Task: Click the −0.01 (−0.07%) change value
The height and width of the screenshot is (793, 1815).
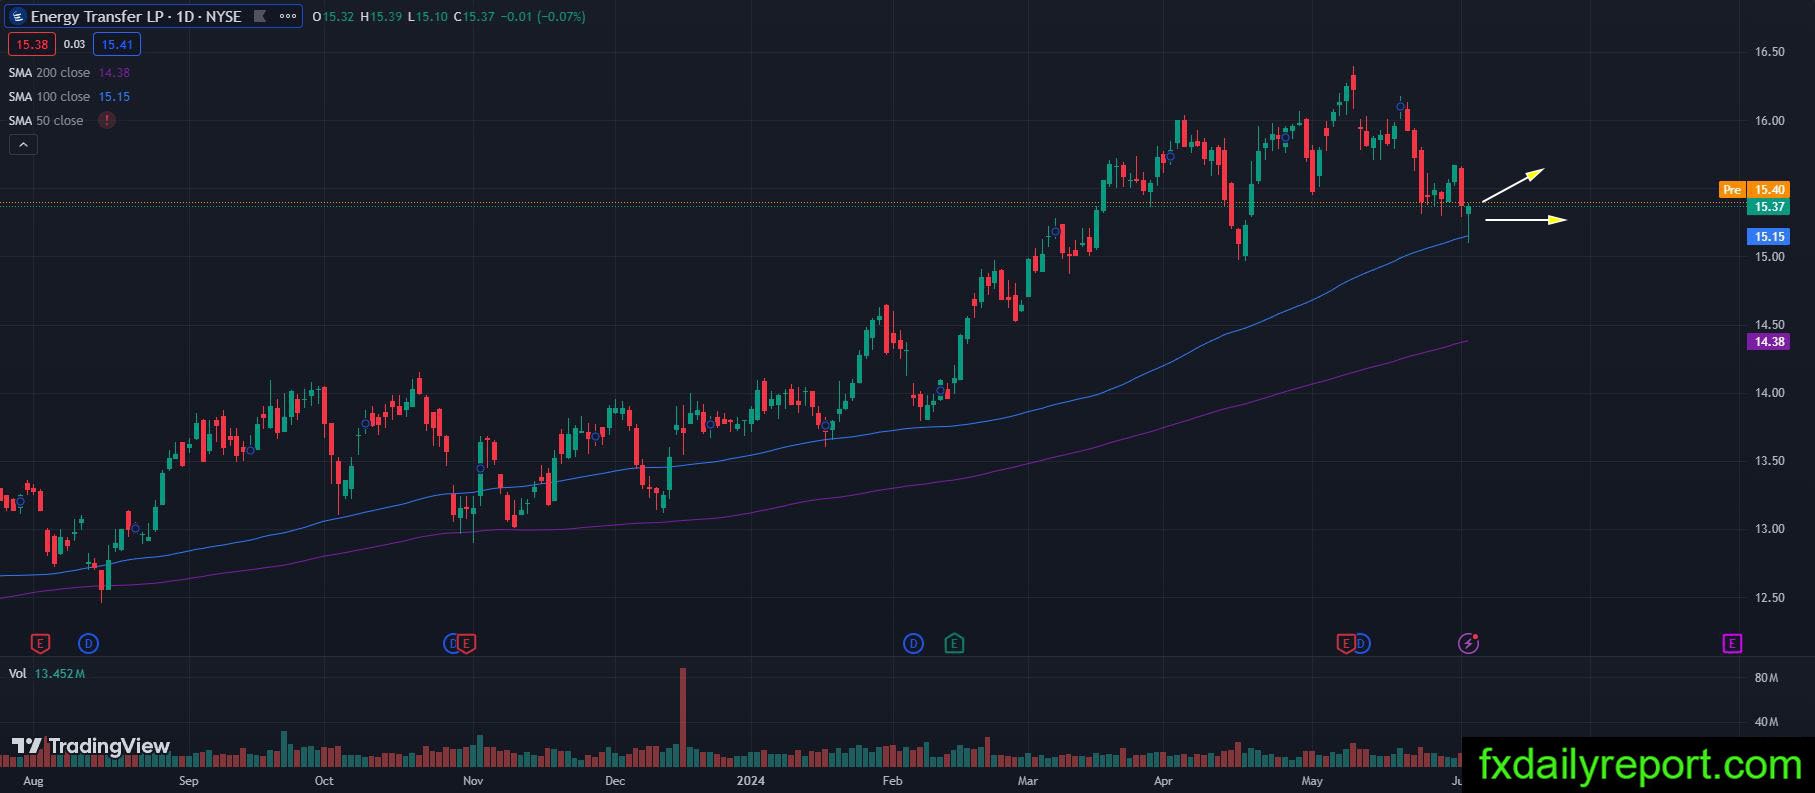Action: coord(542,16)
